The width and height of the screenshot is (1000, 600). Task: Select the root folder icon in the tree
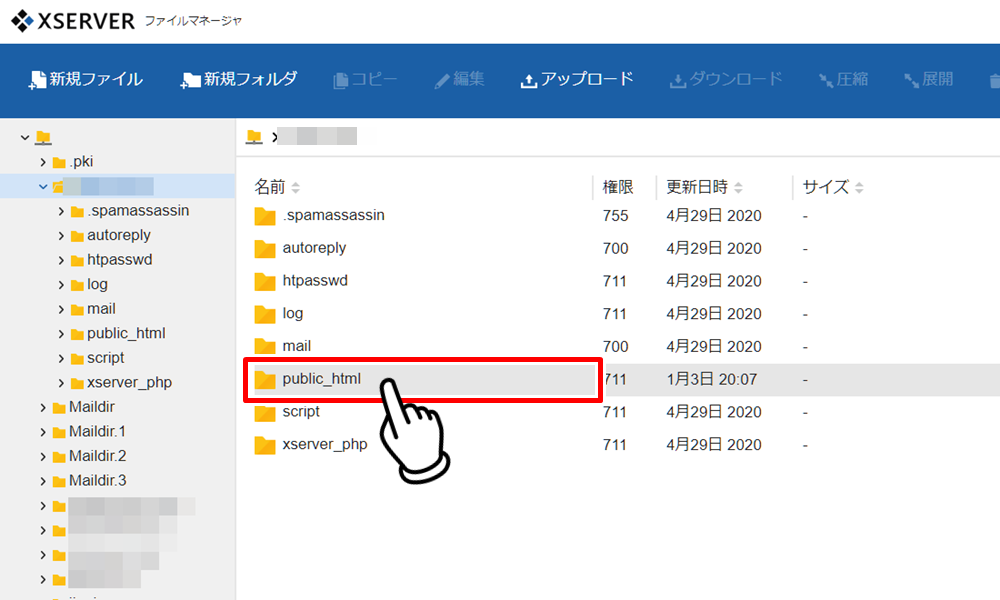(x=43, y=137)
